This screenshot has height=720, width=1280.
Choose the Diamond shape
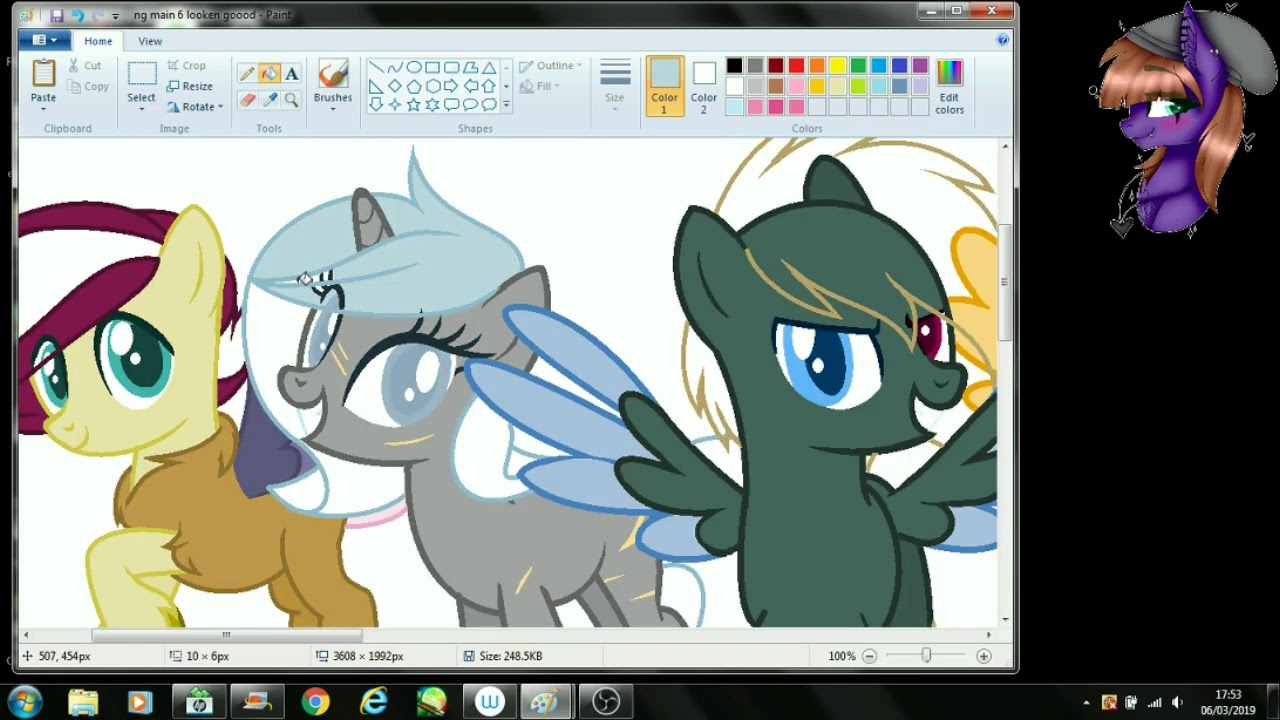pos(395,86)
